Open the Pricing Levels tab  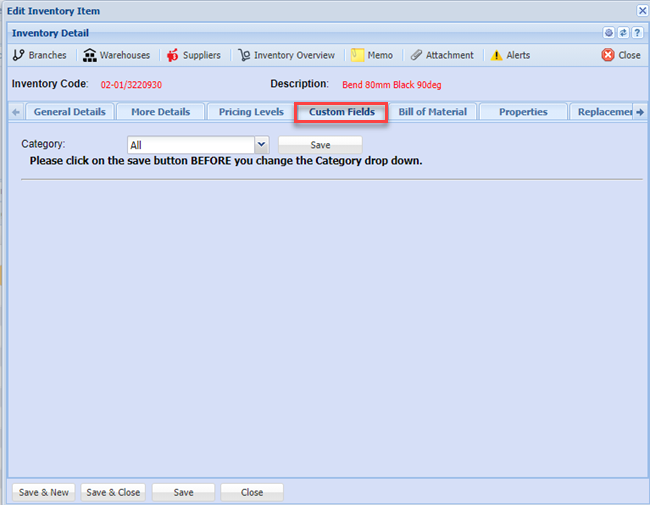click(251, 112)
